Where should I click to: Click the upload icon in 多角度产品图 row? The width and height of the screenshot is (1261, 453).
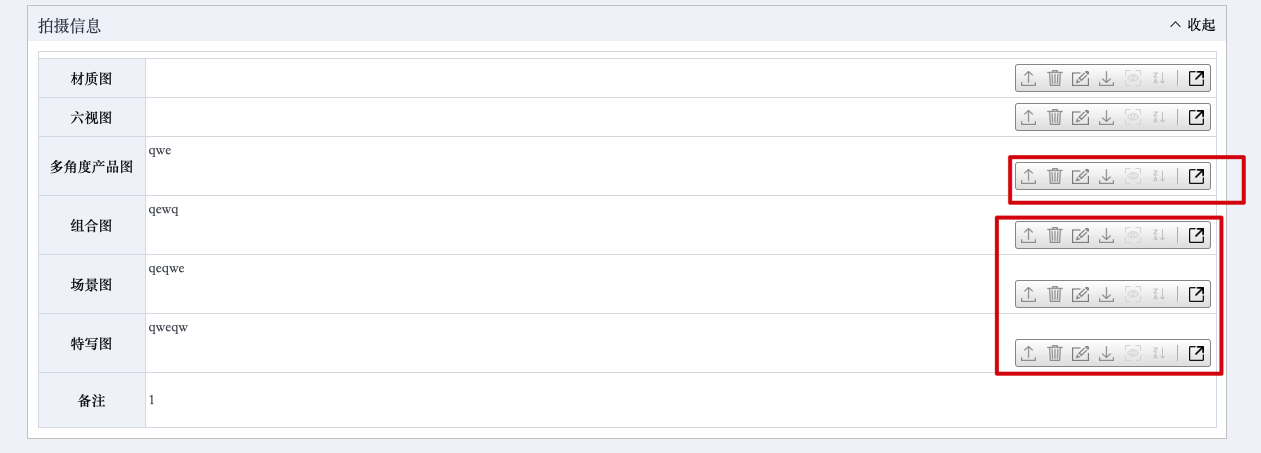coord(1028,176)
